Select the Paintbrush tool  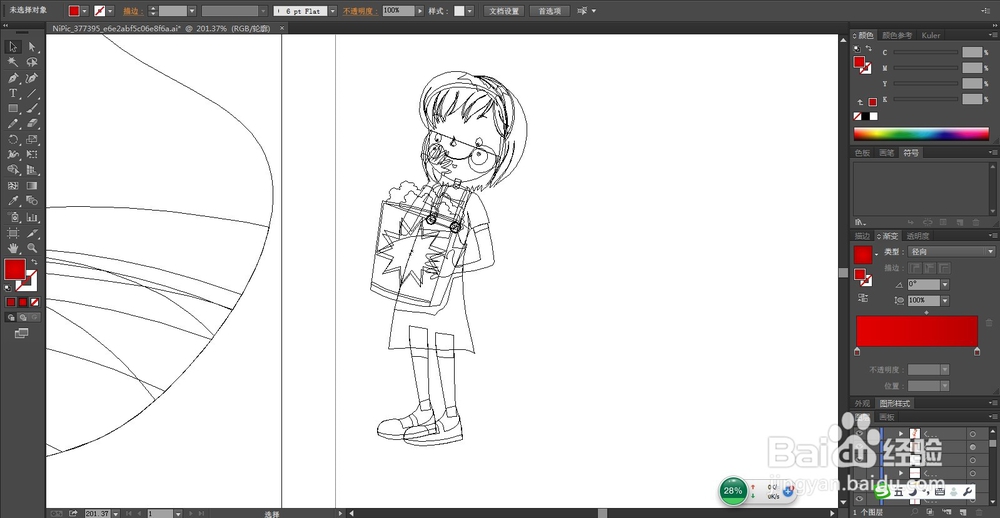(x=32, y=108)
